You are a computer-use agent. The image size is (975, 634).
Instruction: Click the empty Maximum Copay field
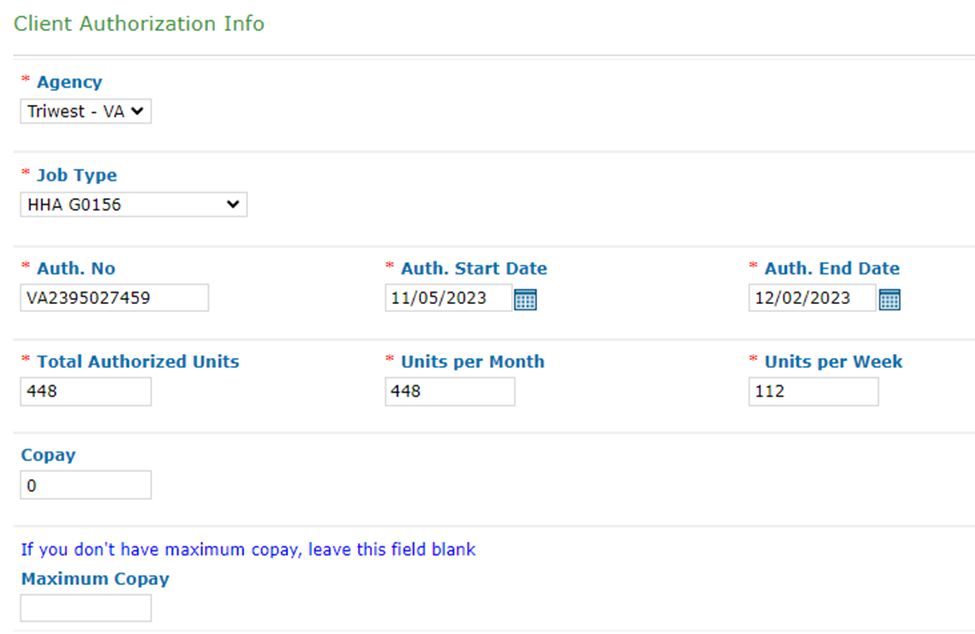point(86,608)
